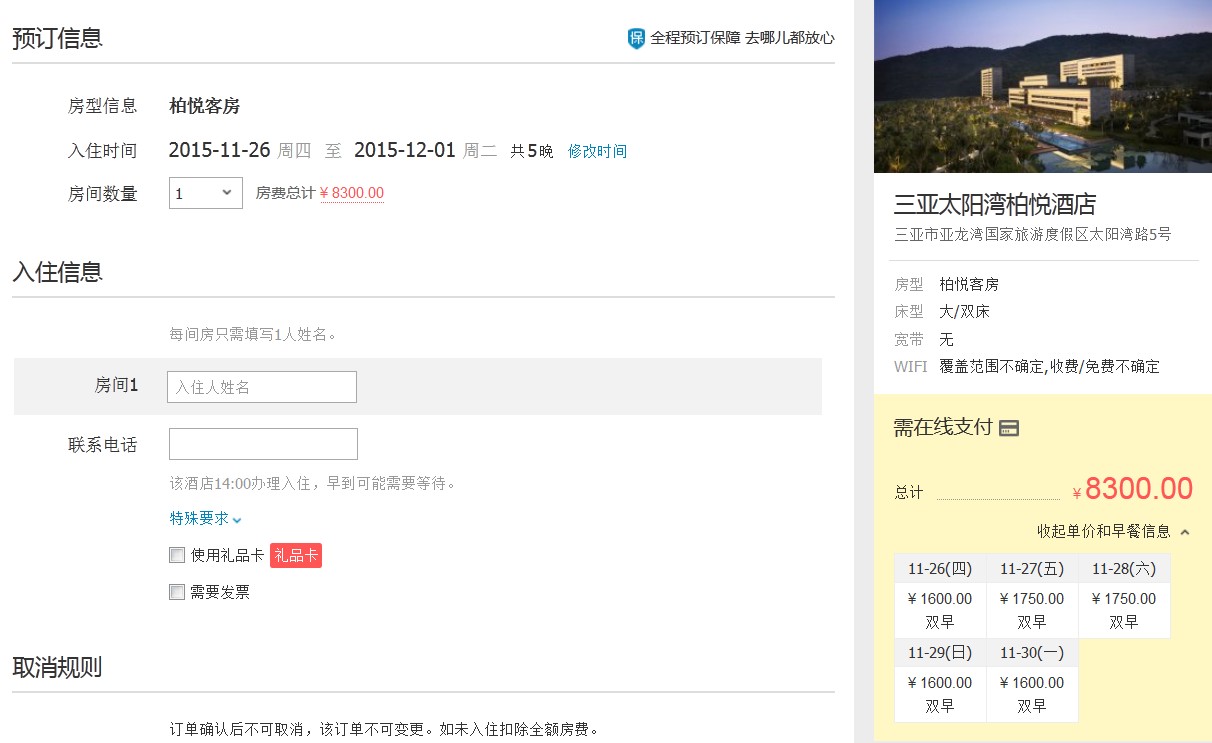The width and height of the screenshot is (1212, 743).
Task: Expand the 特殊要求 special requests section
Action: (199, 519)
